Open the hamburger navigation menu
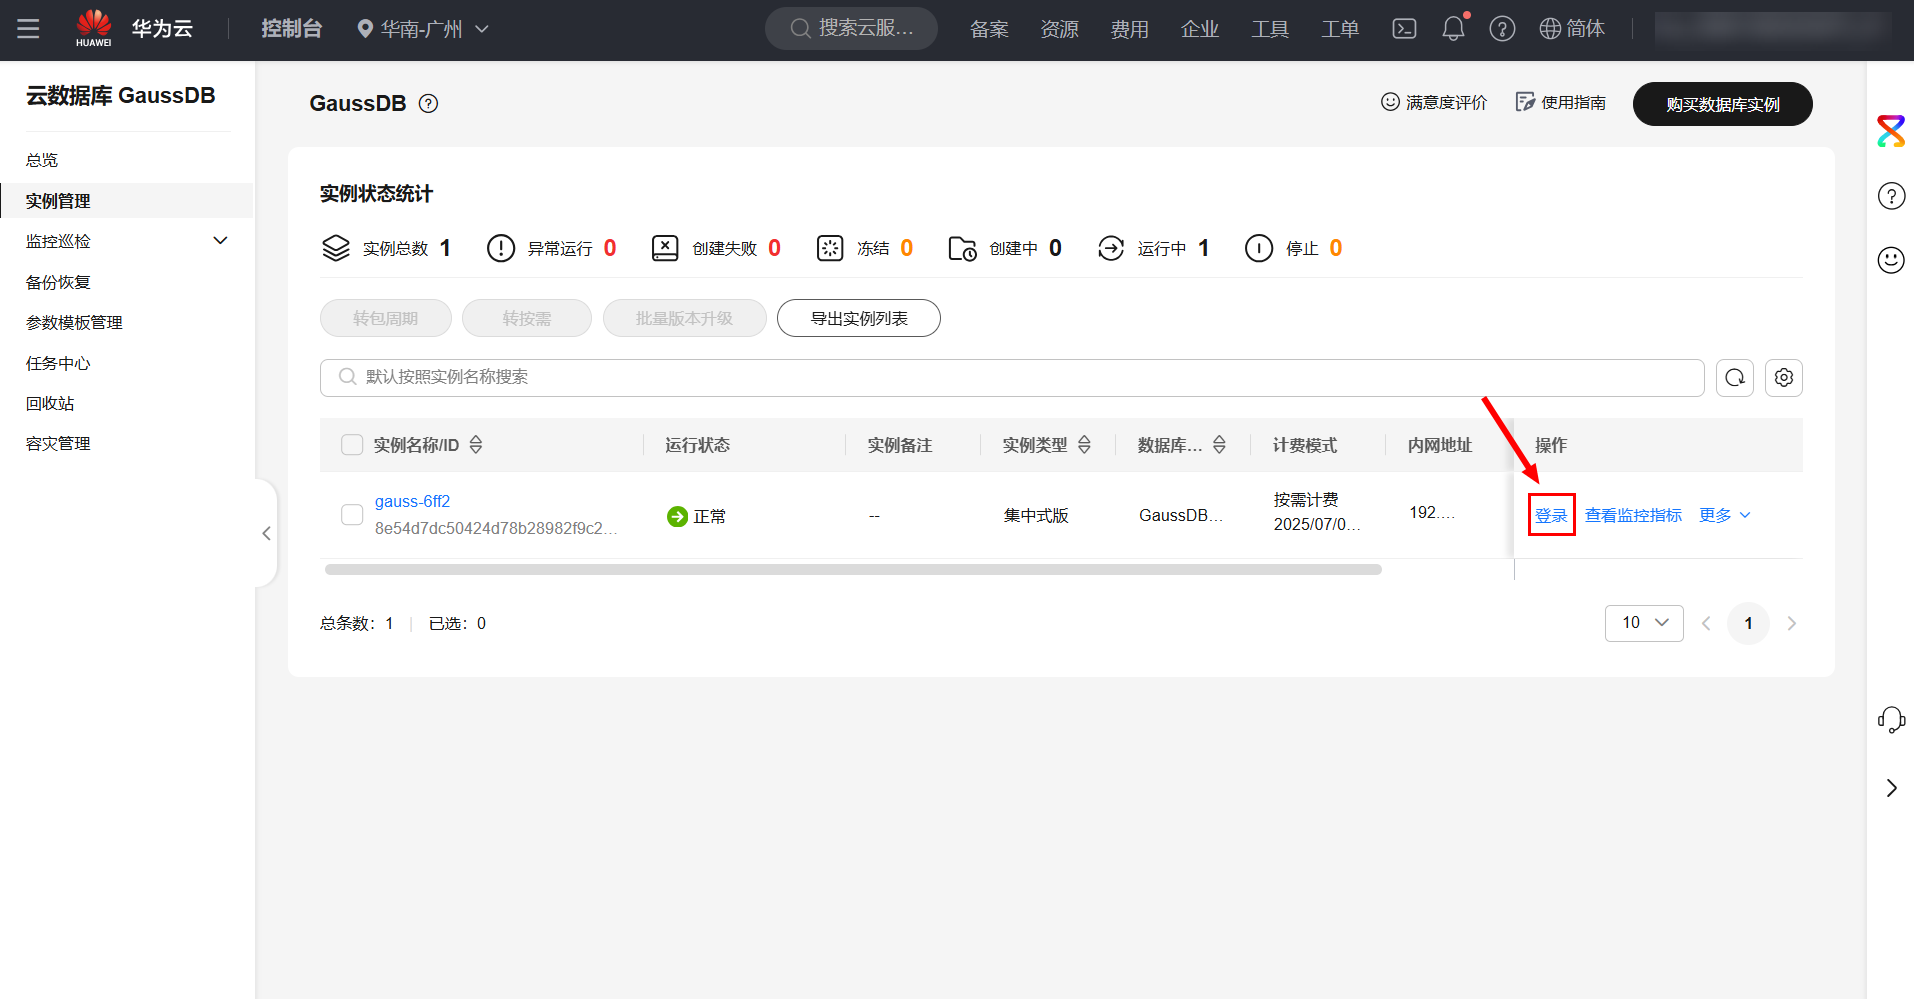 coord(28,29)
